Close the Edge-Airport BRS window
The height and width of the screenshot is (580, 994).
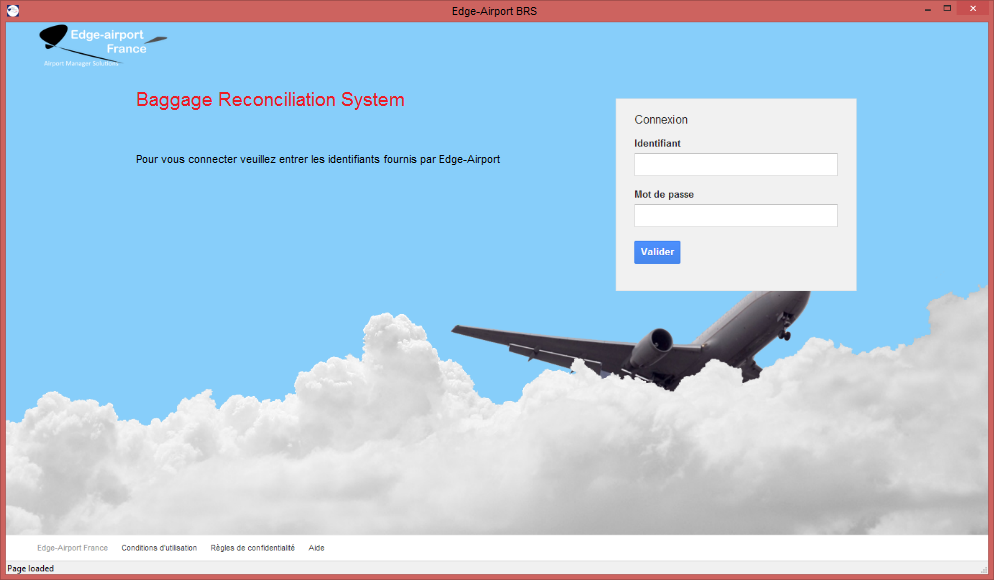pos(974,9)
